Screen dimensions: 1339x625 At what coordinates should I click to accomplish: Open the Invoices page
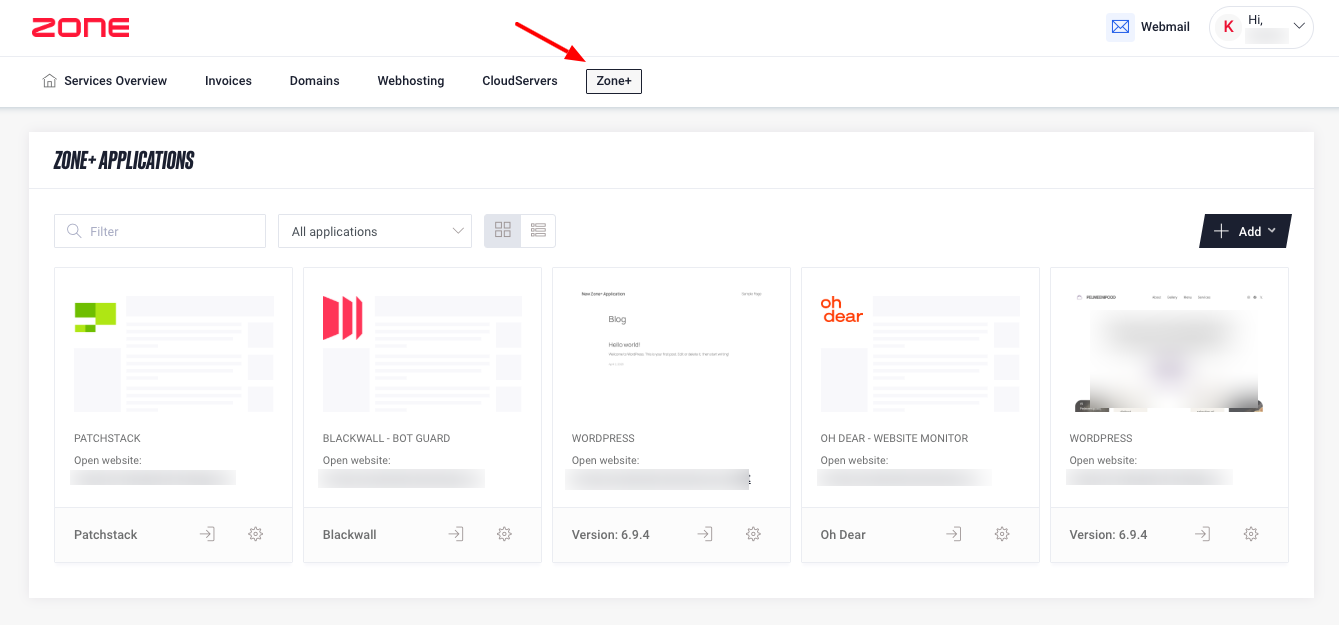228,81
